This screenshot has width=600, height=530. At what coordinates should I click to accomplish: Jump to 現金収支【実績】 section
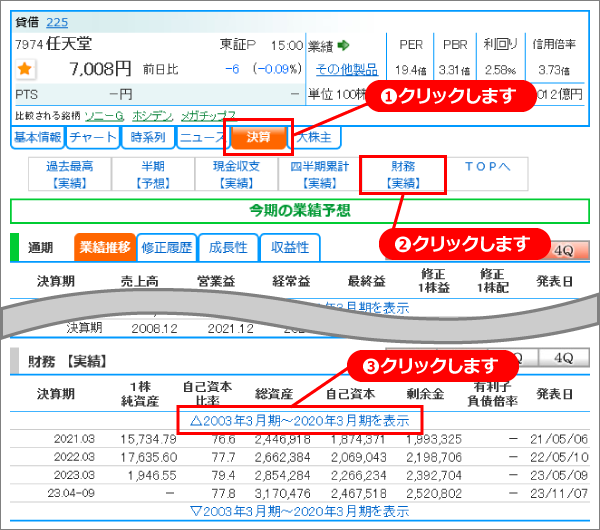coord(236,174)
